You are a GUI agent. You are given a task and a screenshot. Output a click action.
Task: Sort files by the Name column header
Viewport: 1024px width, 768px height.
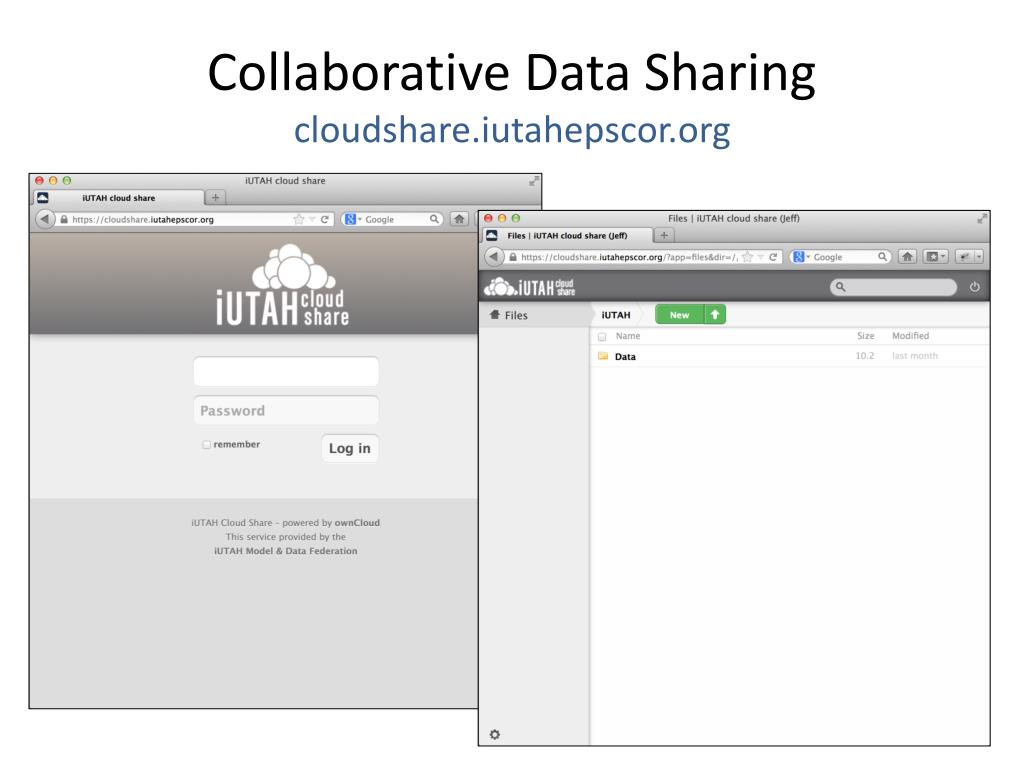628,336
